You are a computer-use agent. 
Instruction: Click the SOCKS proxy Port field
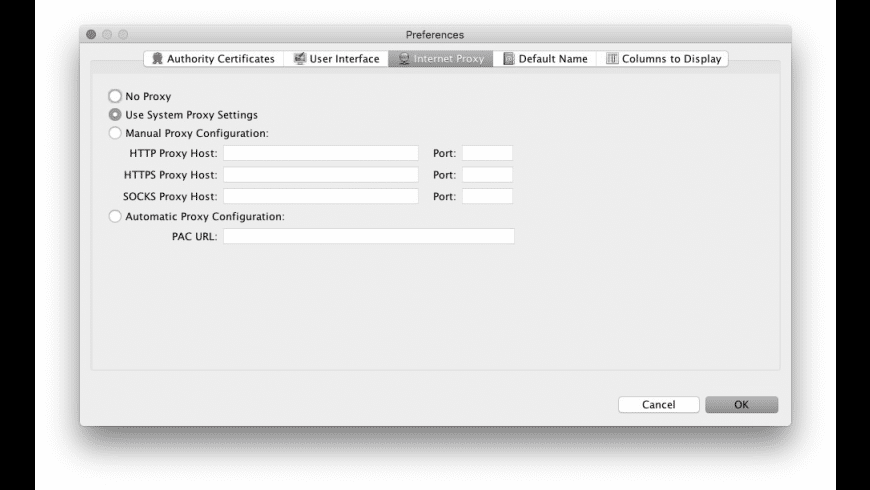coord(488,196)
